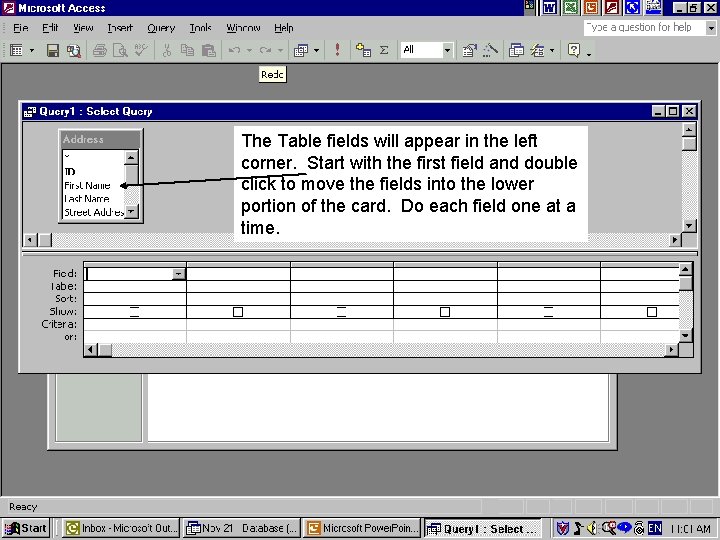
Task: Click the design grid horizontal scrollbar right arrow
Action: 672,350
